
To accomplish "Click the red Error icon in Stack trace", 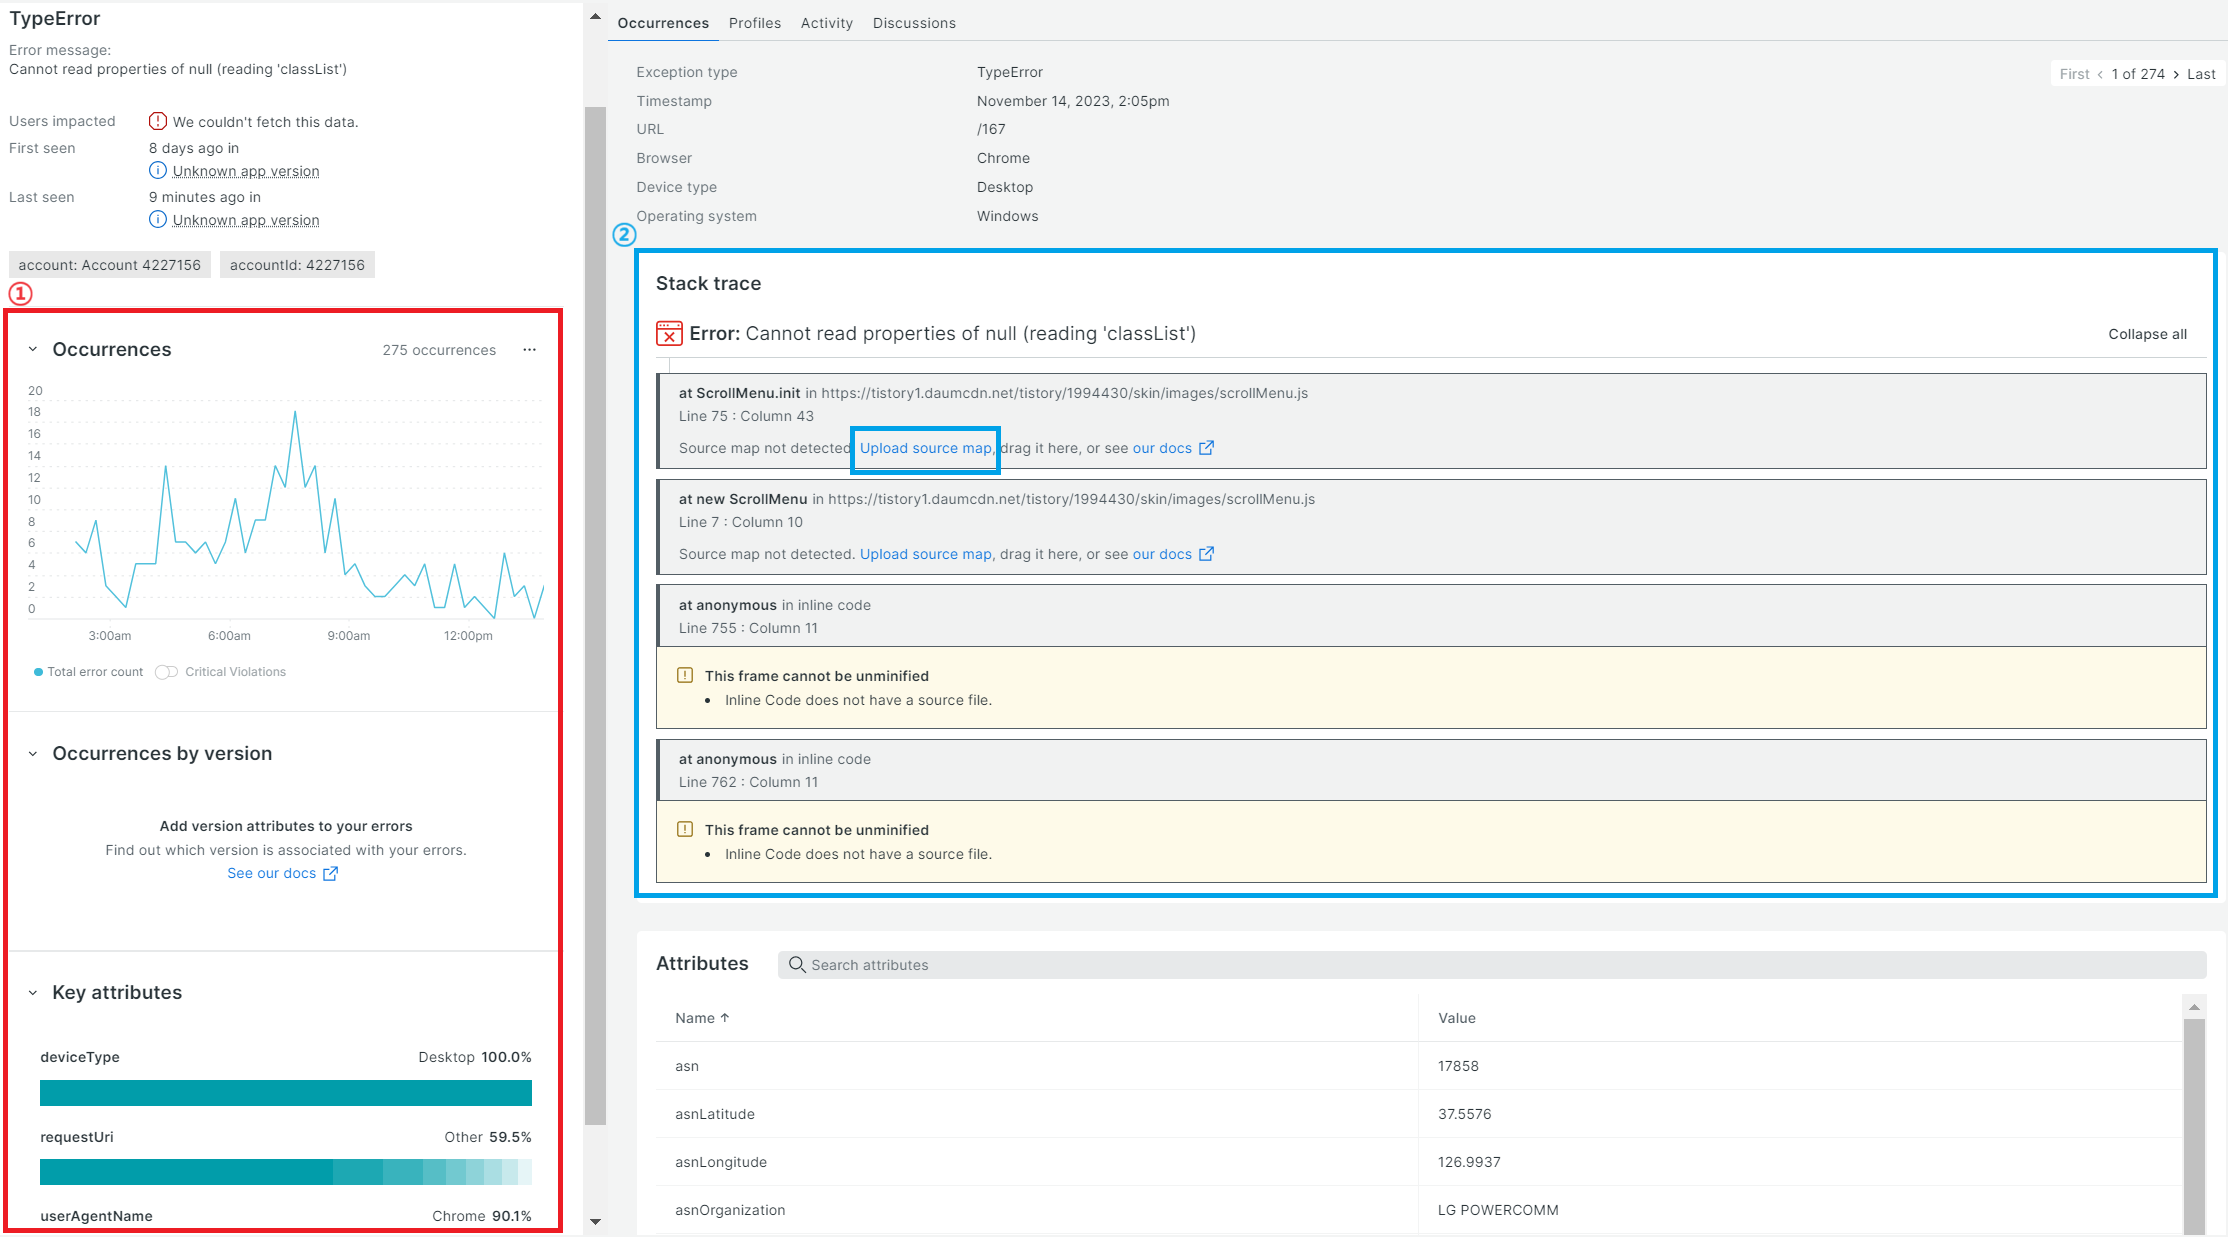I will 669,333.
